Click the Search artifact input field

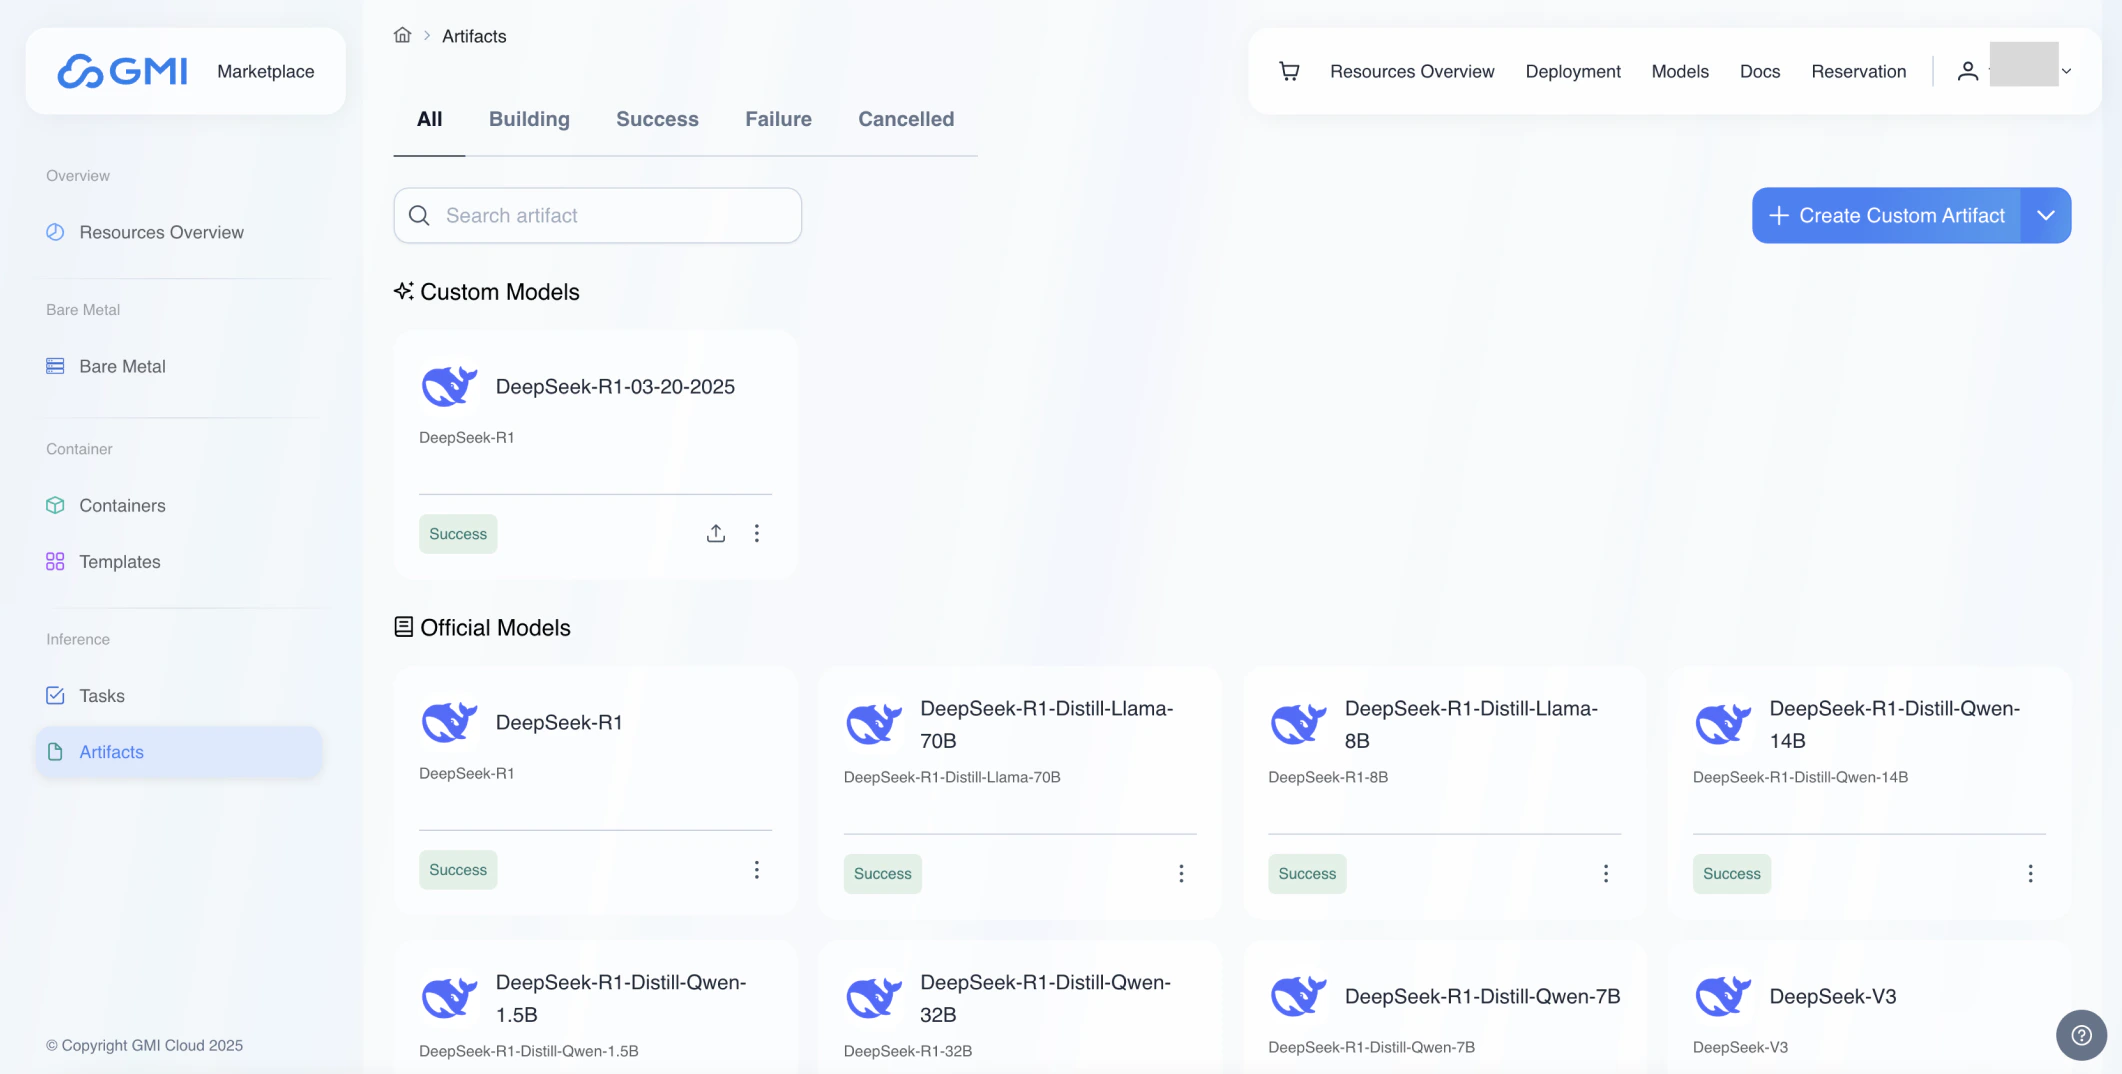point(597,215)
